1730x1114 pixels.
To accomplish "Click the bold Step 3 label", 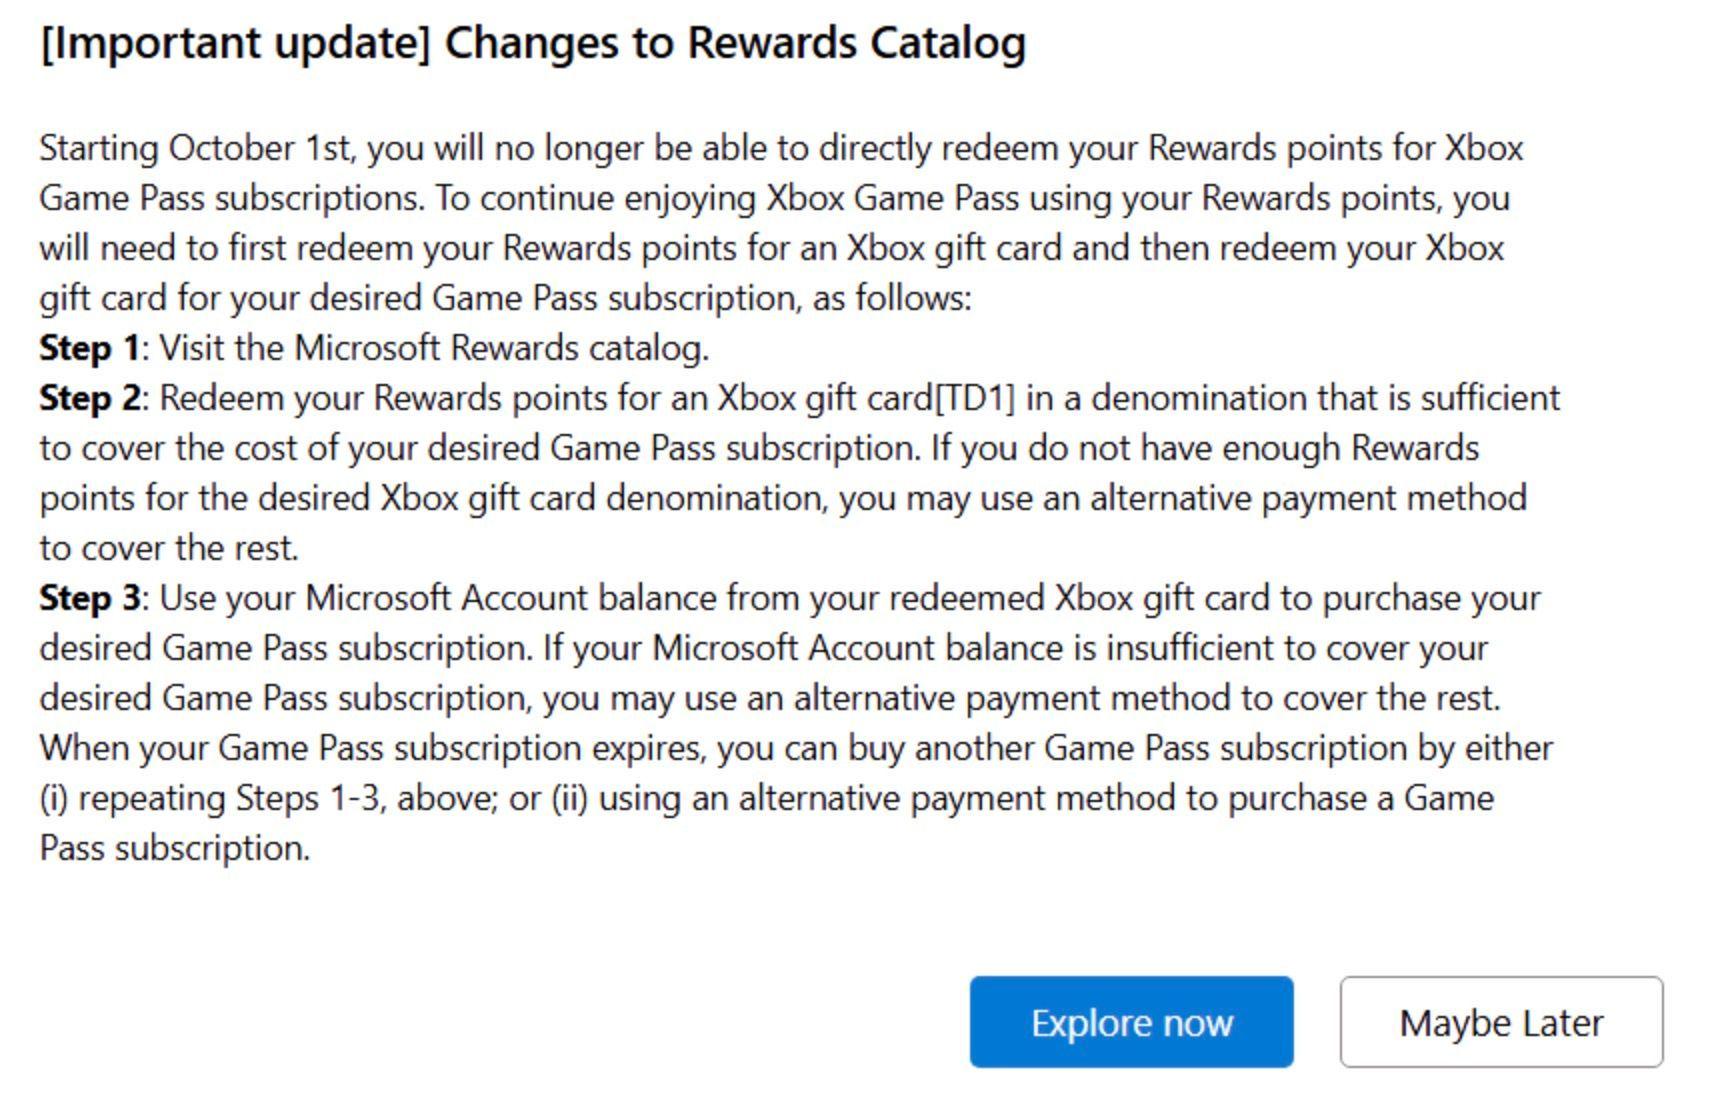I will [89, 598].
